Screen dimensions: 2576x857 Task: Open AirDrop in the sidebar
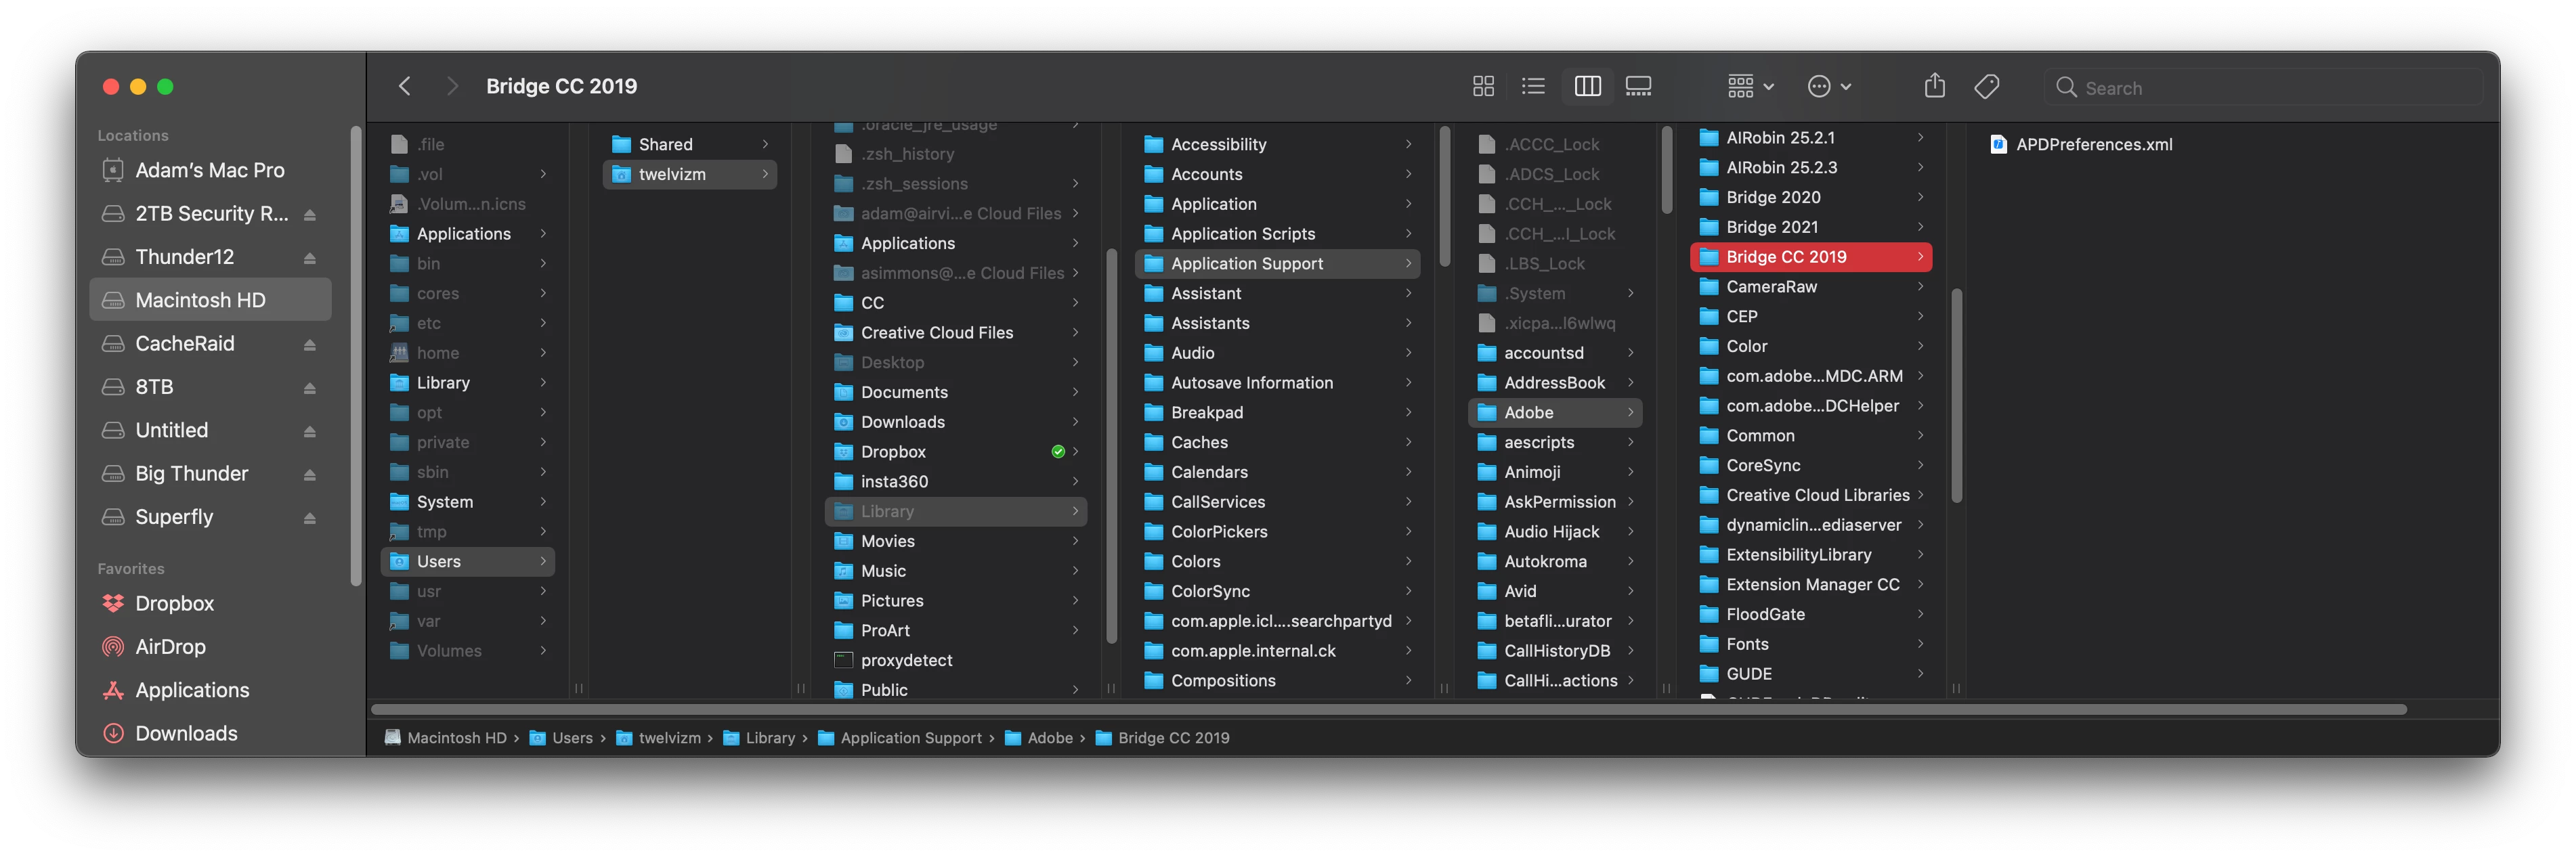pyautogui.click(x=170, y=647)
